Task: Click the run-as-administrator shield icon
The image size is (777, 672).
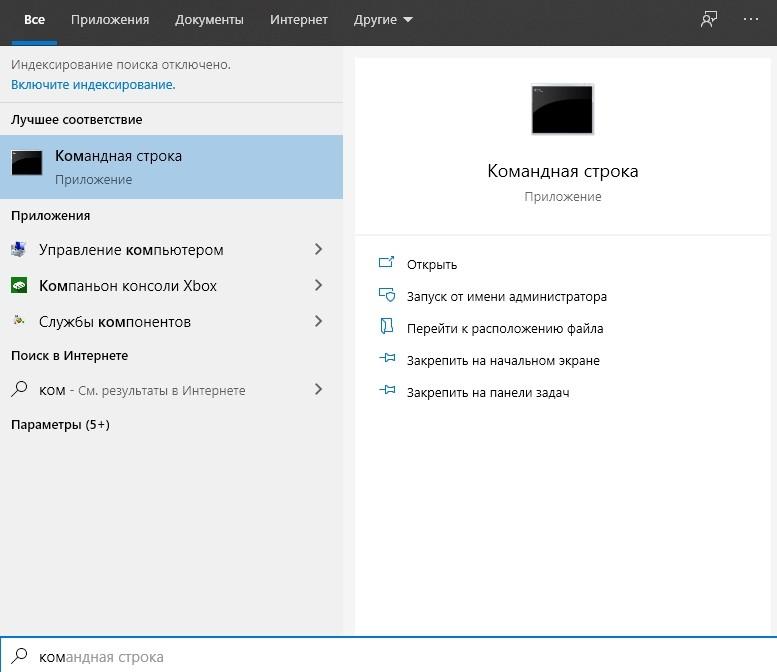Action: (387, 295)
